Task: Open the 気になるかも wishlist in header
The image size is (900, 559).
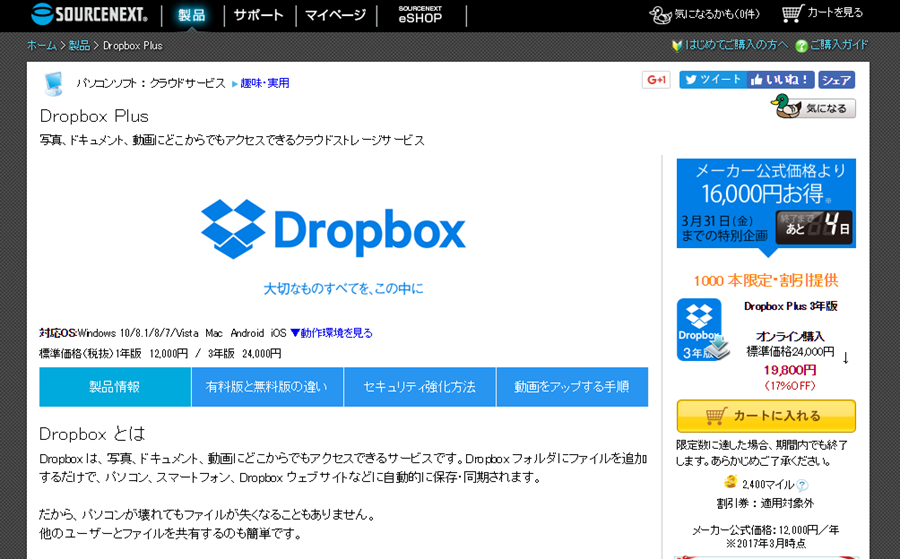Action: coord(704,14)
